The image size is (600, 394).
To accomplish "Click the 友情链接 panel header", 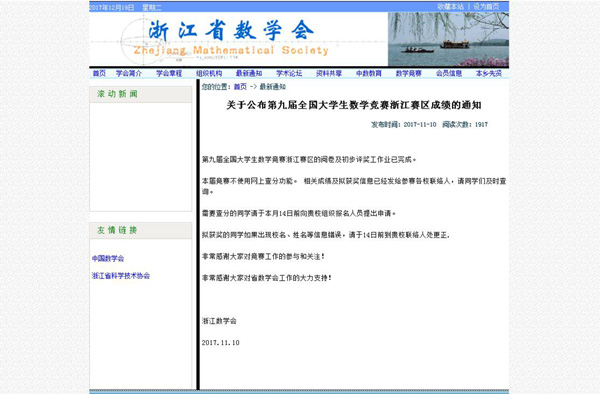I will pyautogui.click(x=140, y=230).
